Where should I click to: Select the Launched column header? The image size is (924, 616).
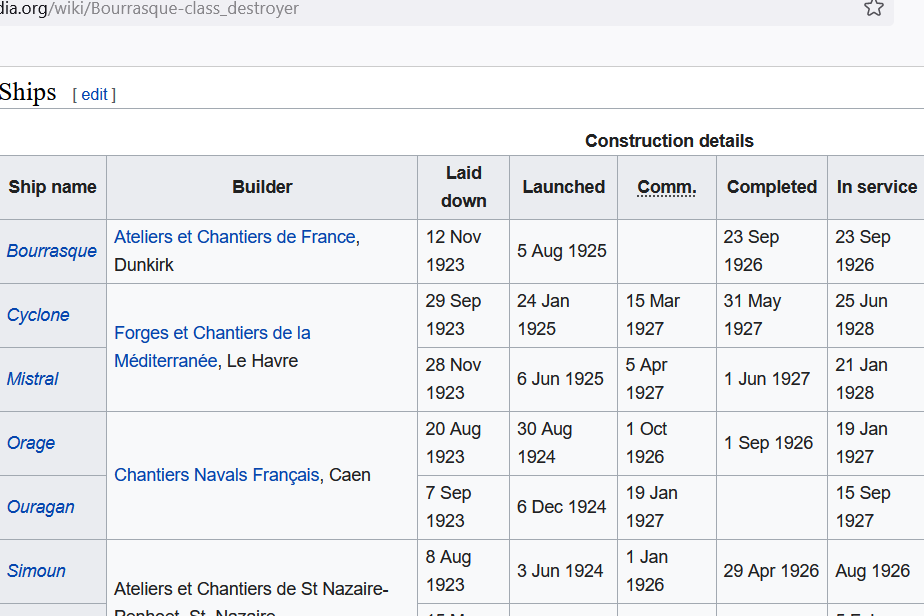click(564, 187)
